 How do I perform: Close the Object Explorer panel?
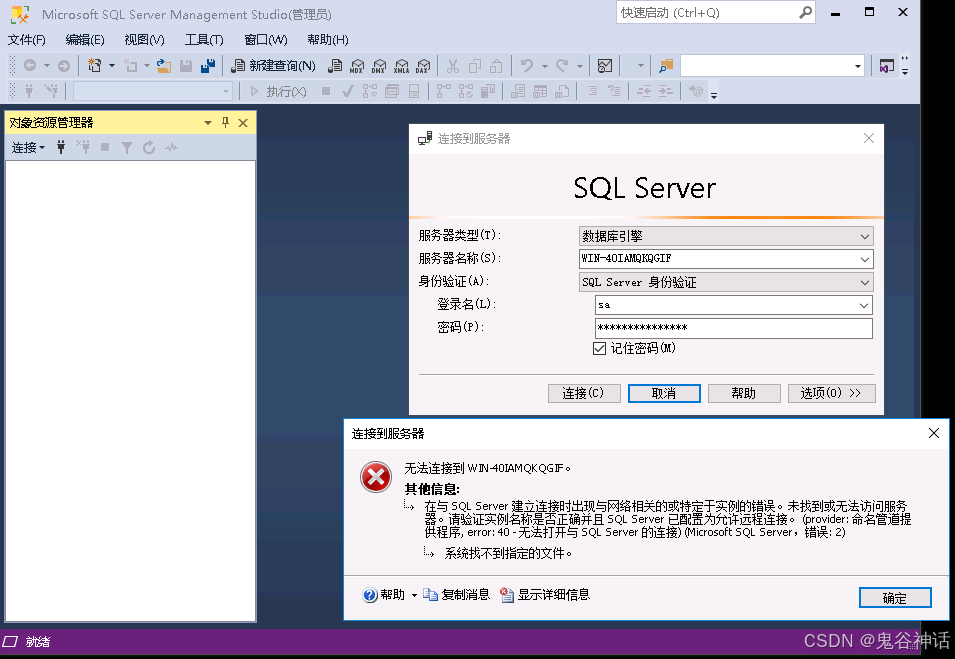[243, 122]
